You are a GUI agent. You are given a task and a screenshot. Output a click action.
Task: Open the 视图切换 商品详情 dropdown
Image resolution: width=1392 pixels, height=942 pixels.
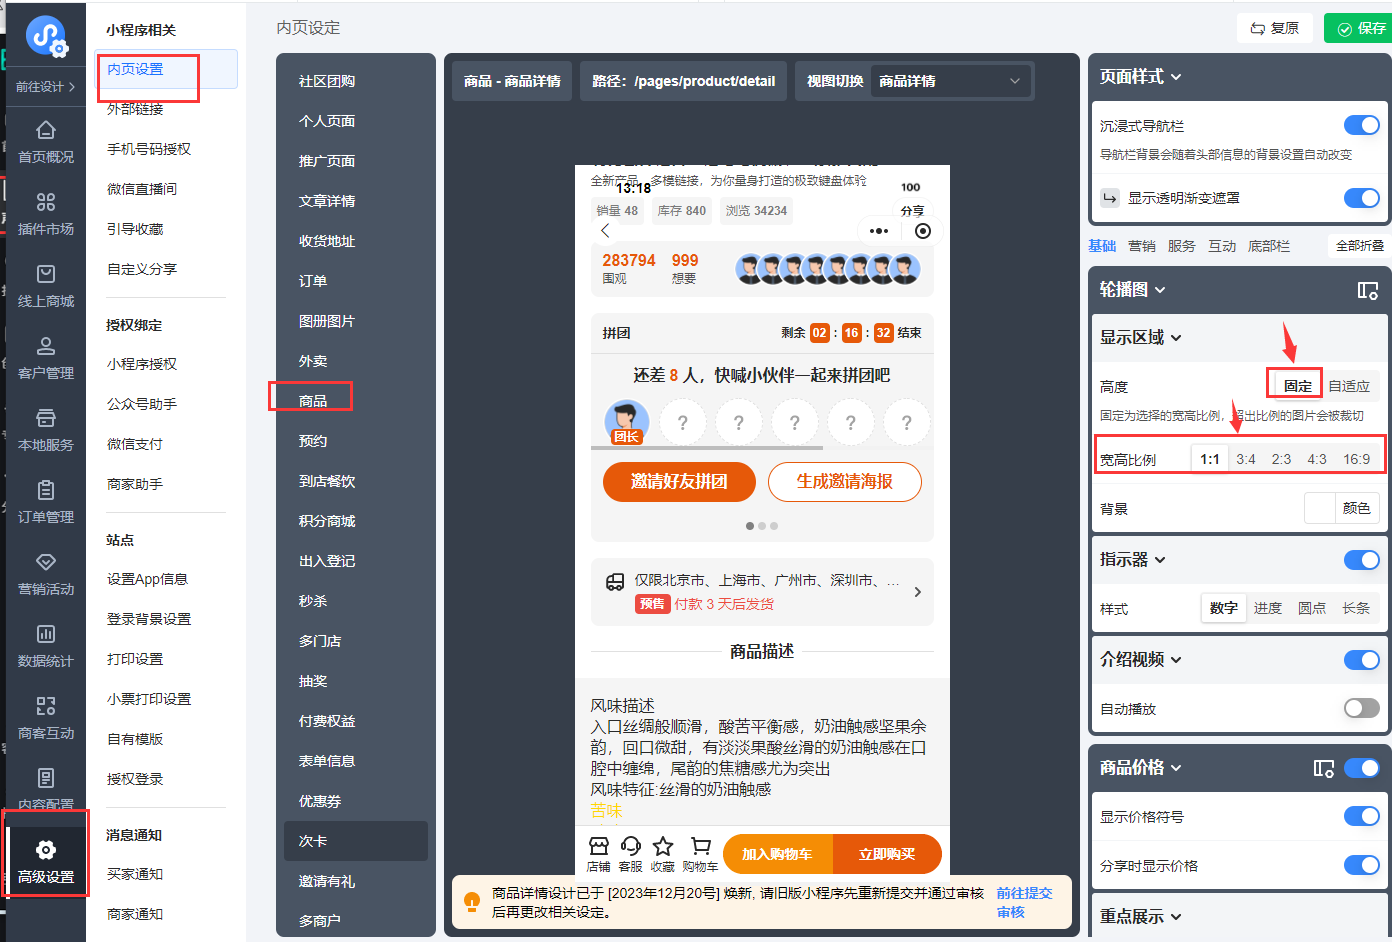[x=949, y=81]
